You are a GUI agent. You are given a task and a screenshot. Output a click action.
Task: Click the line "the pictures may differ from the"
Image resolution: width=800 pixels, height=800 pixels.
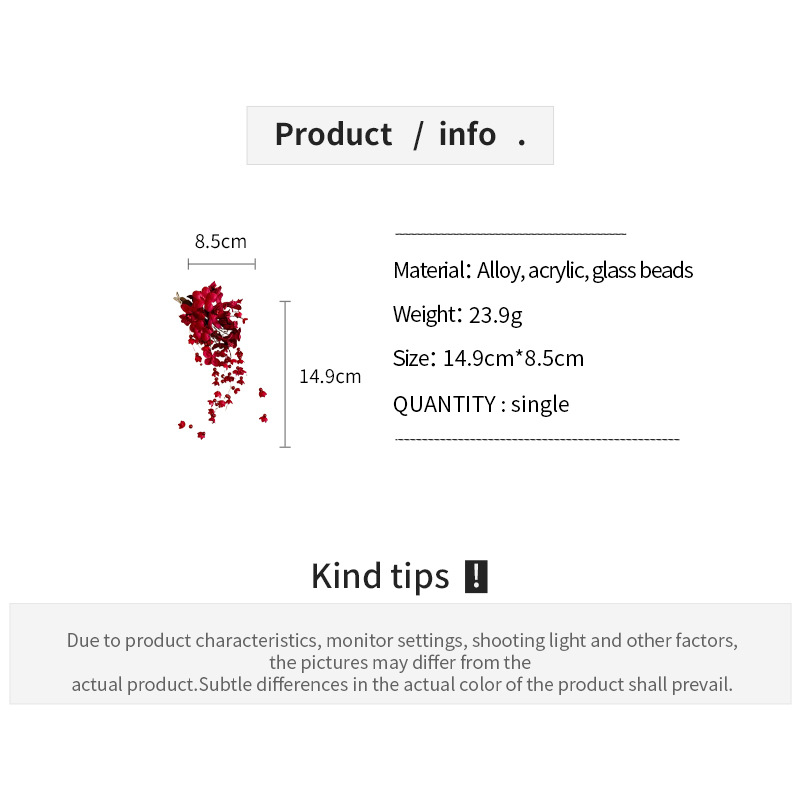tap(400, 662)
